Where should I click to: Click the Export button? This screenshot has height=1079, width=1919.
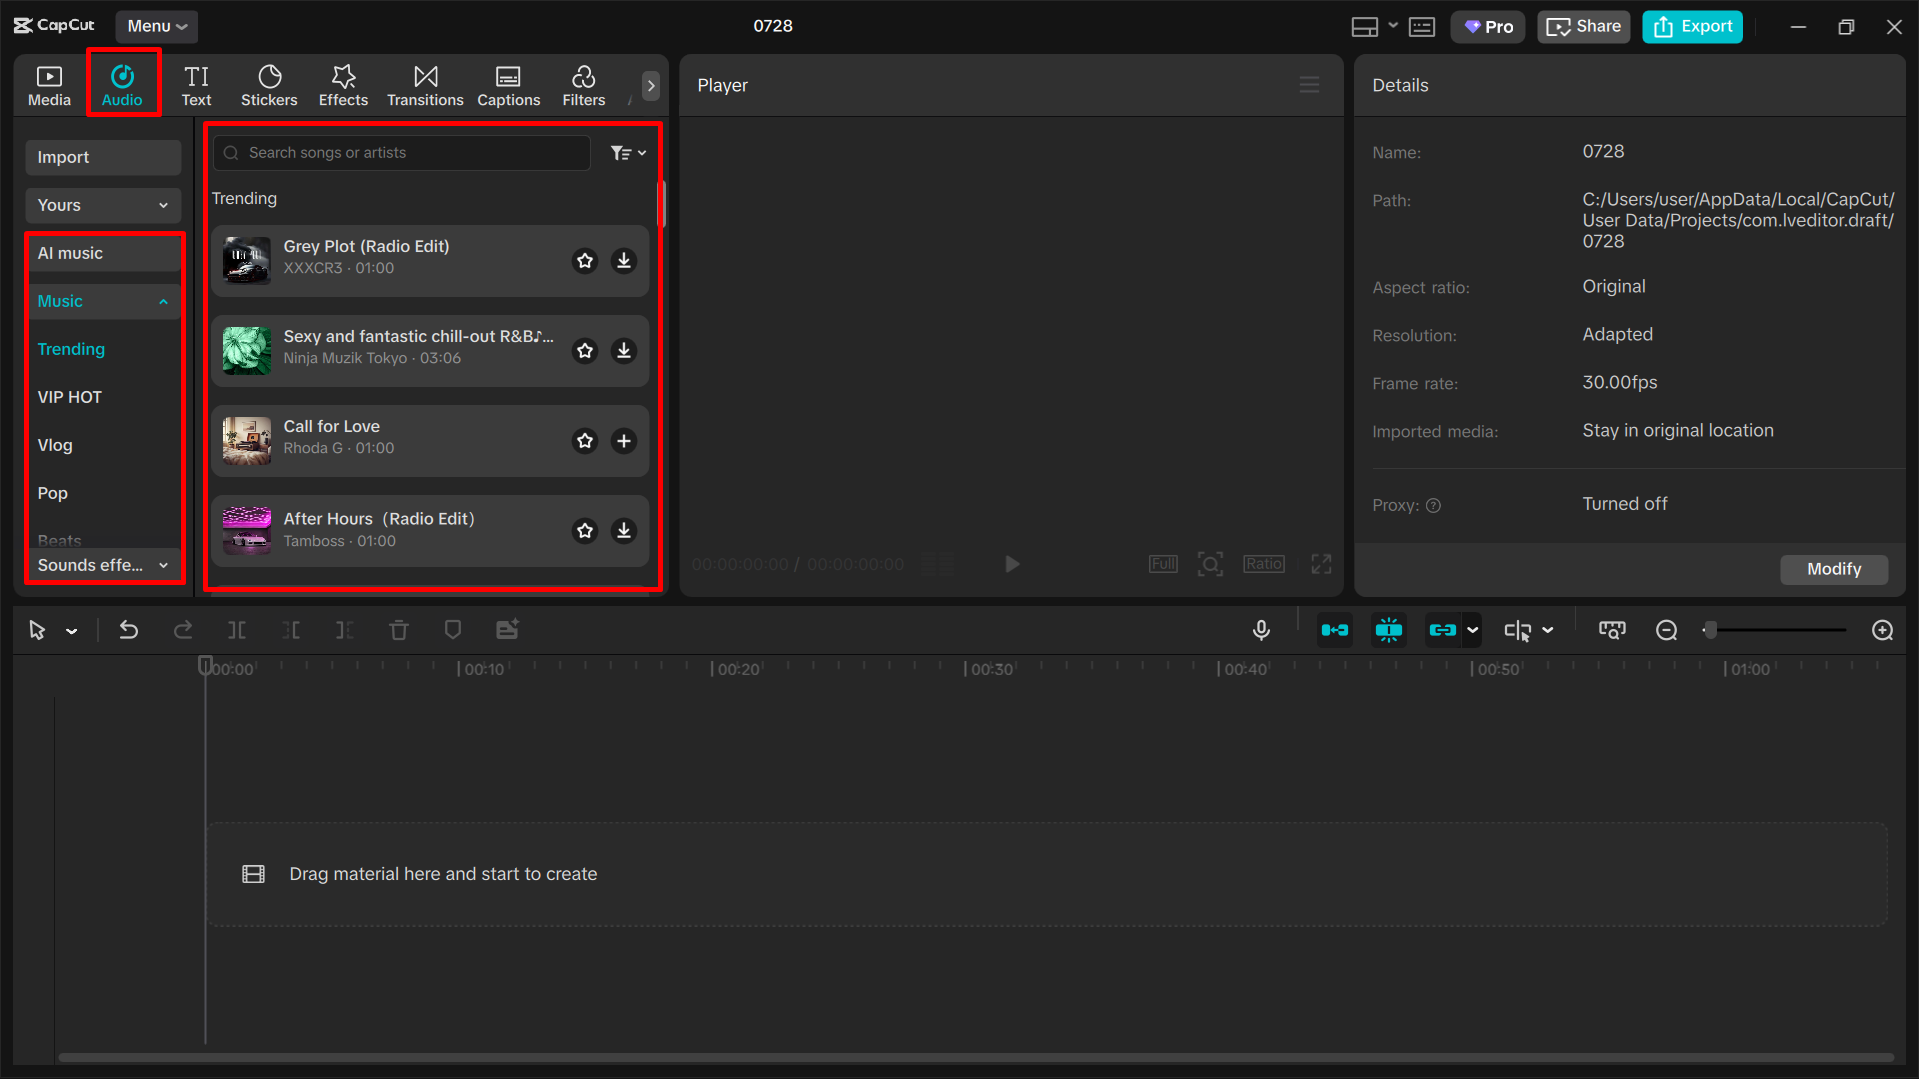coord(1692,27)
